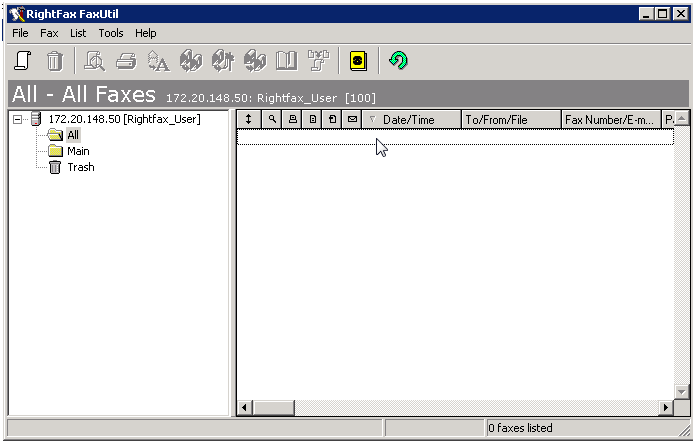Click the RightFax FaxUtil title bar icon
Image resolution: width=695 pixels, height=443 pixels.
[x=17, y=14]
